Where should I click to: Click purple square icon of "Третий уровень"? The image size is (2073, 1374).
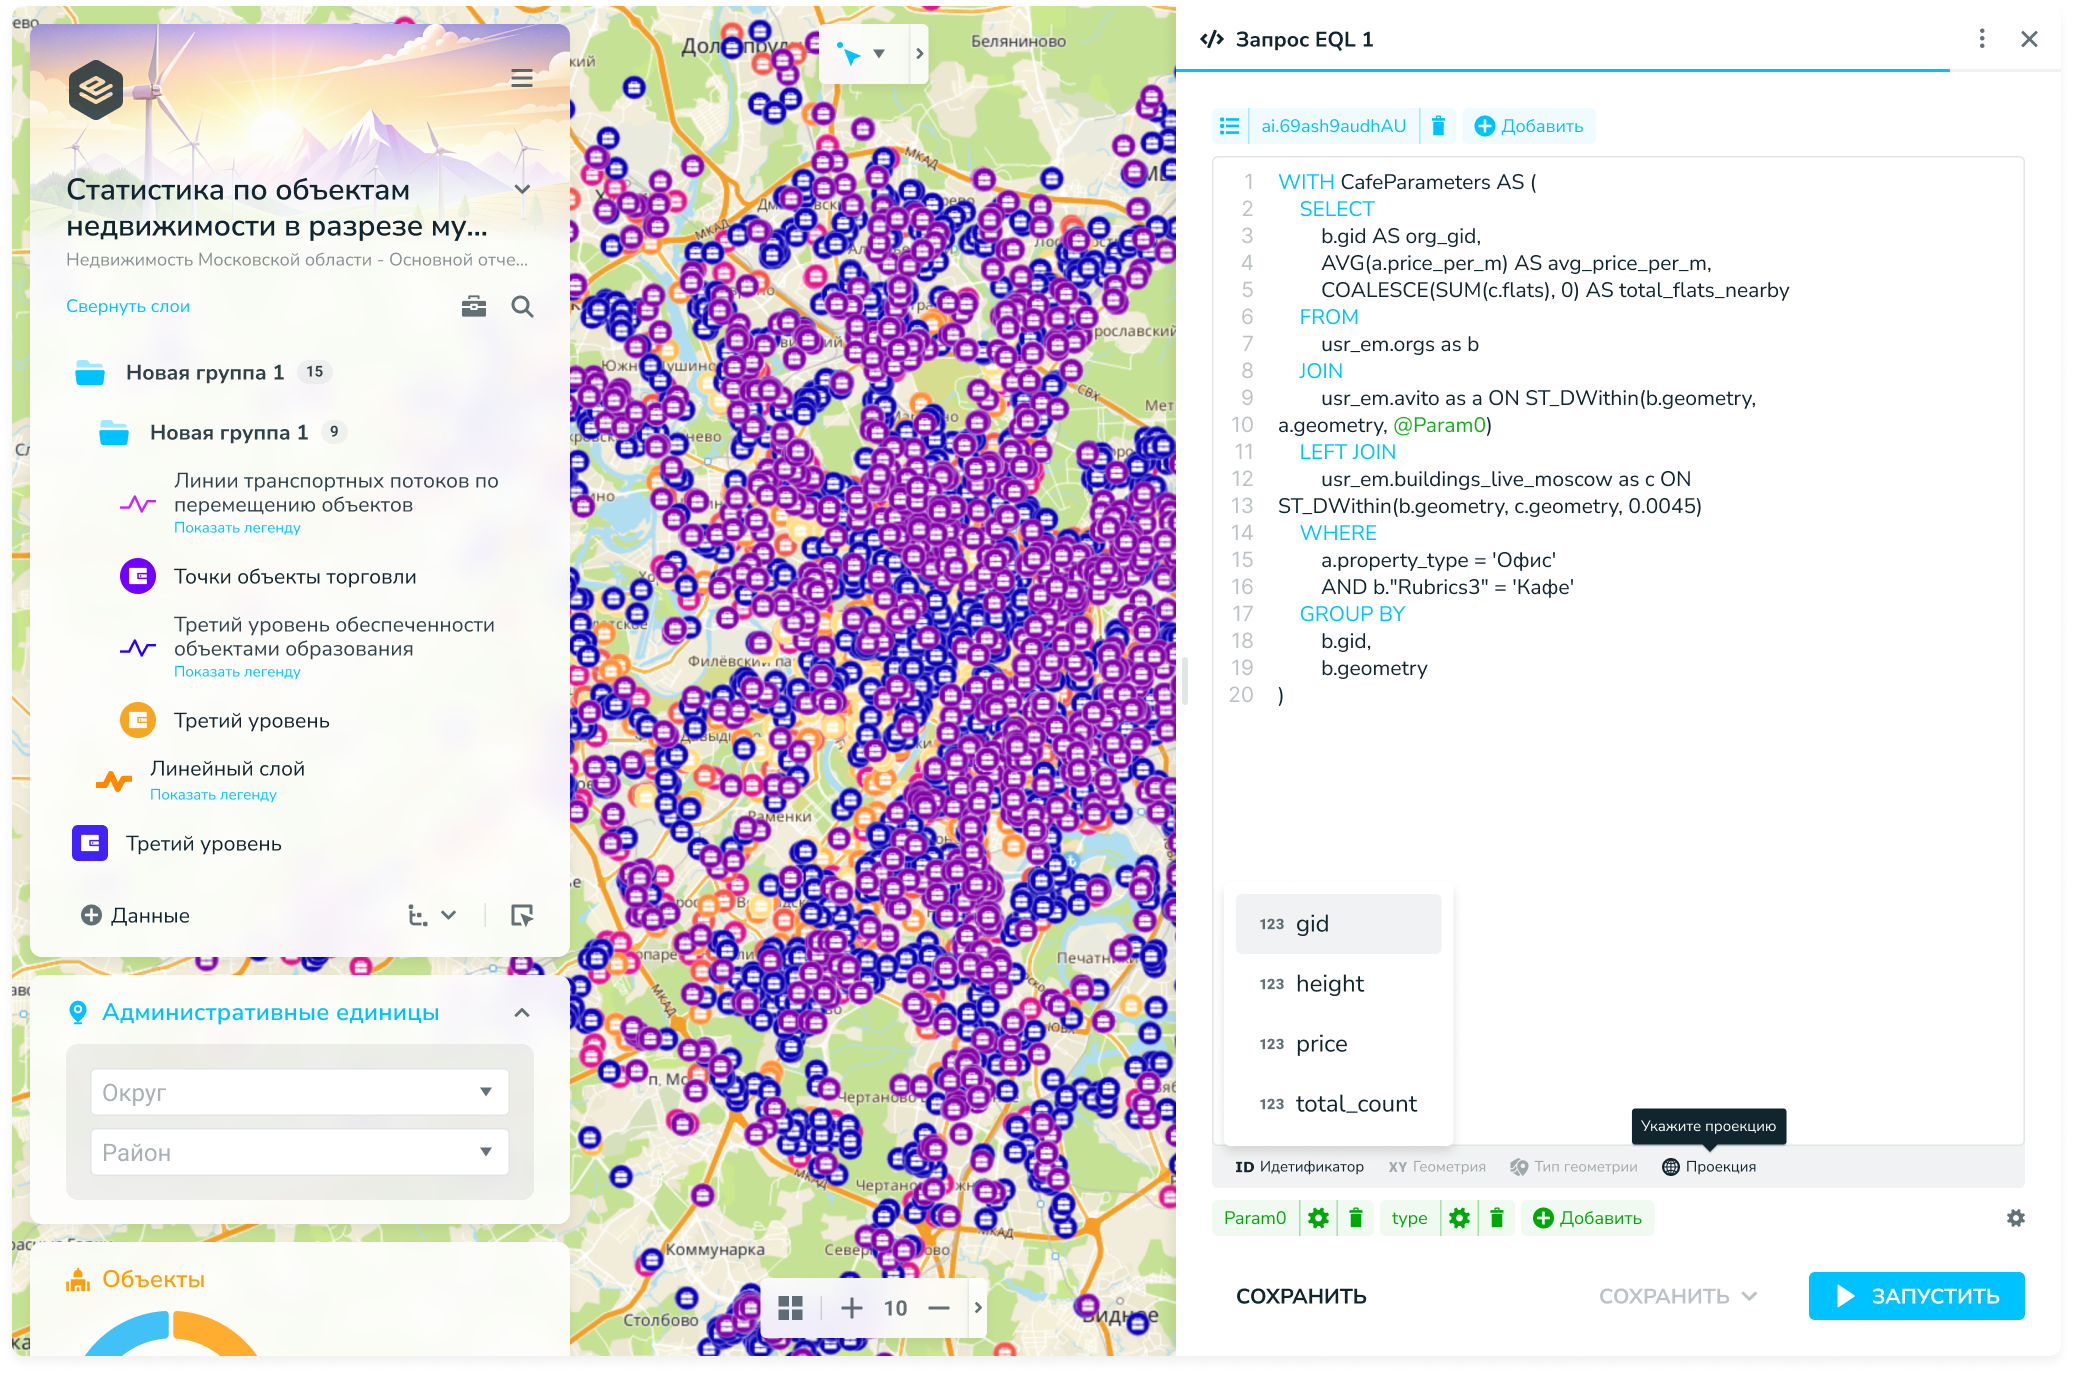click(x=90, y=843)
